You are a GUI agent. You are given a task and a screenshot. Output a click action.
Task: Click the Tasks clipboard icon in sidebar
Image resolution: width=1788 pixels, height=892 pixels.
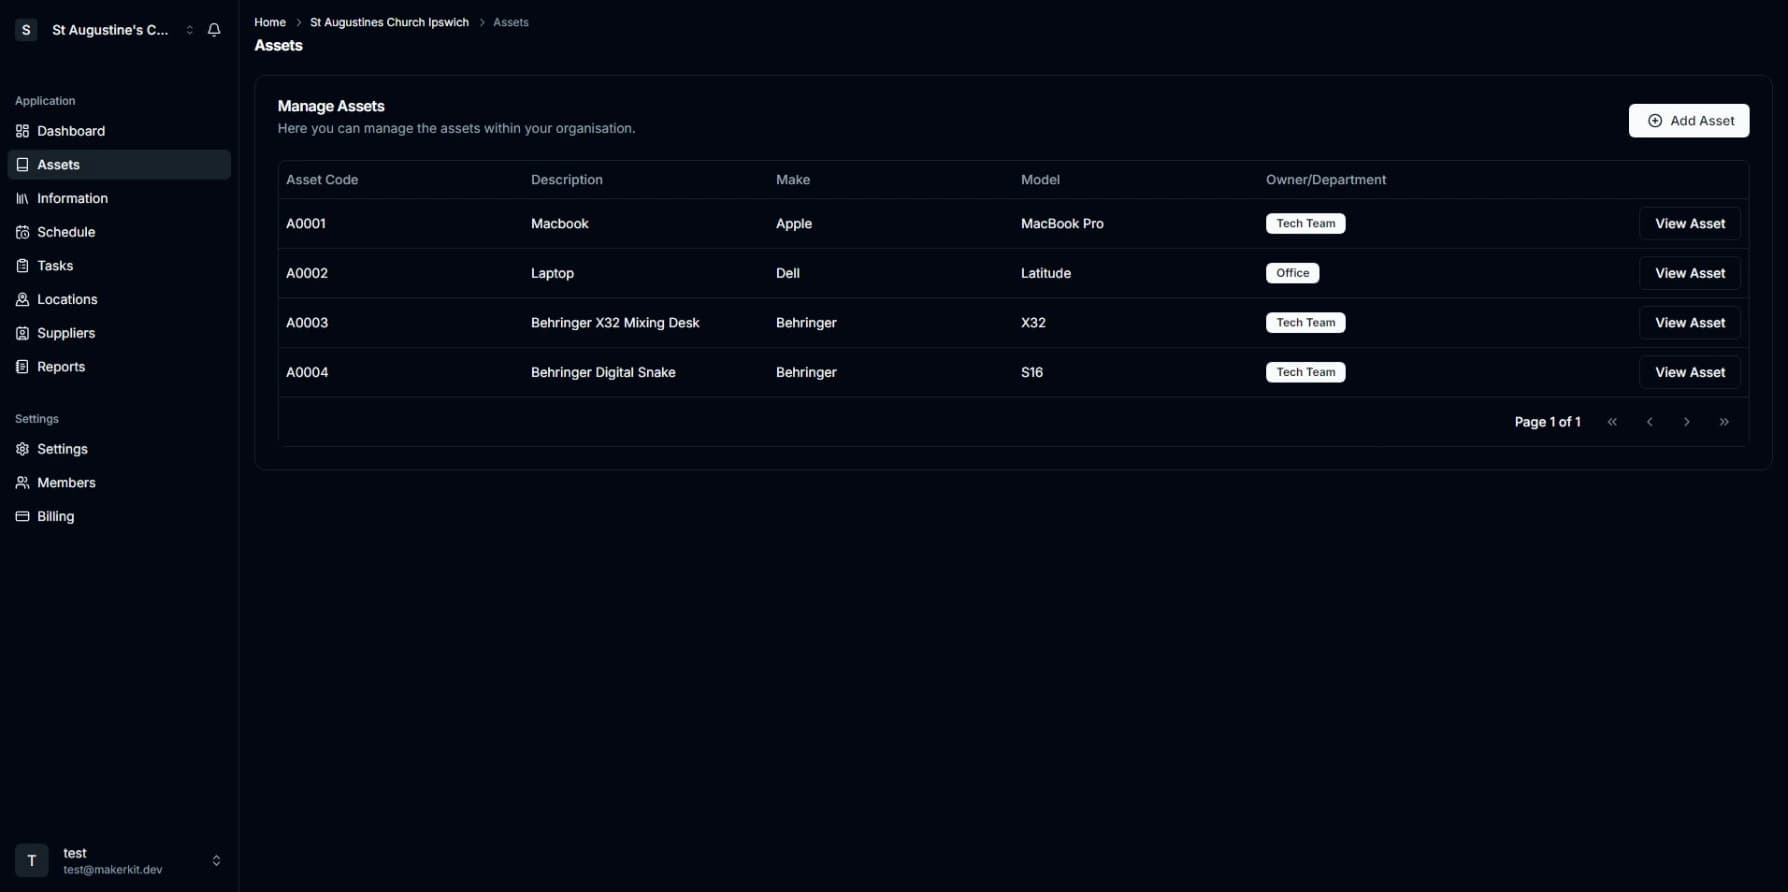click(x=22, y=266)
